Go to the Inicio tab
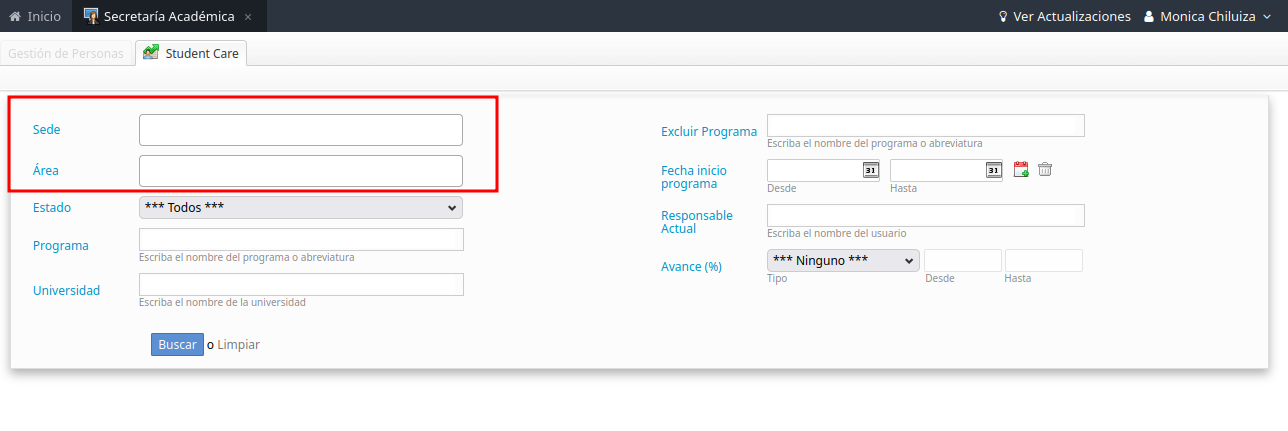Viewport: 1288px width, 431px height. coord(35,16)
